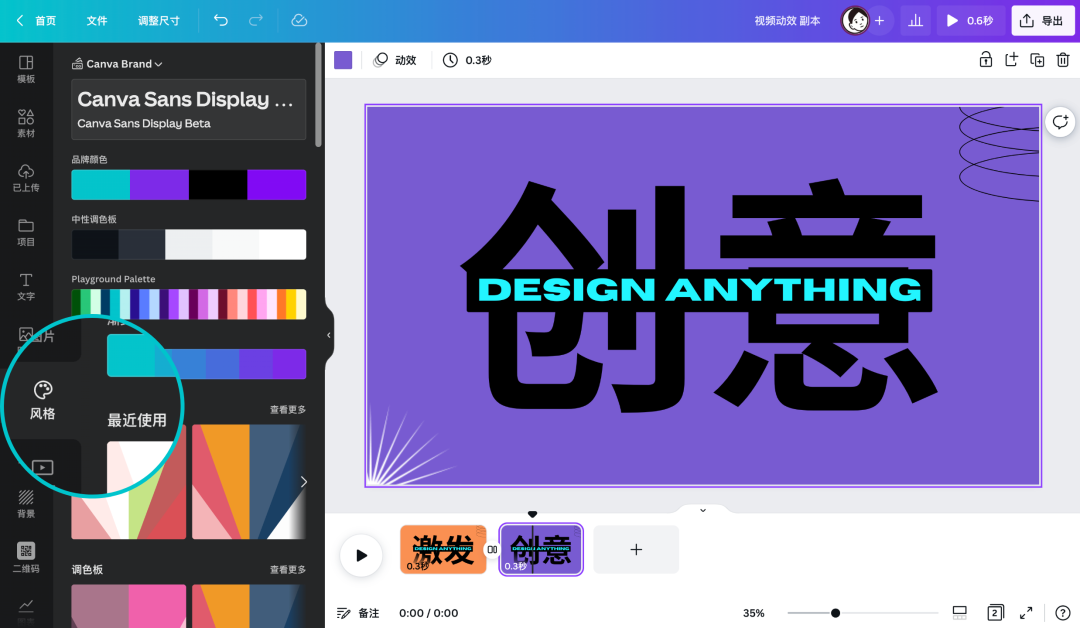Image resolution: width=1080 pixels, height=628 pixels.
Task: Click the timeline playhead marker
Action: (532, 514)
